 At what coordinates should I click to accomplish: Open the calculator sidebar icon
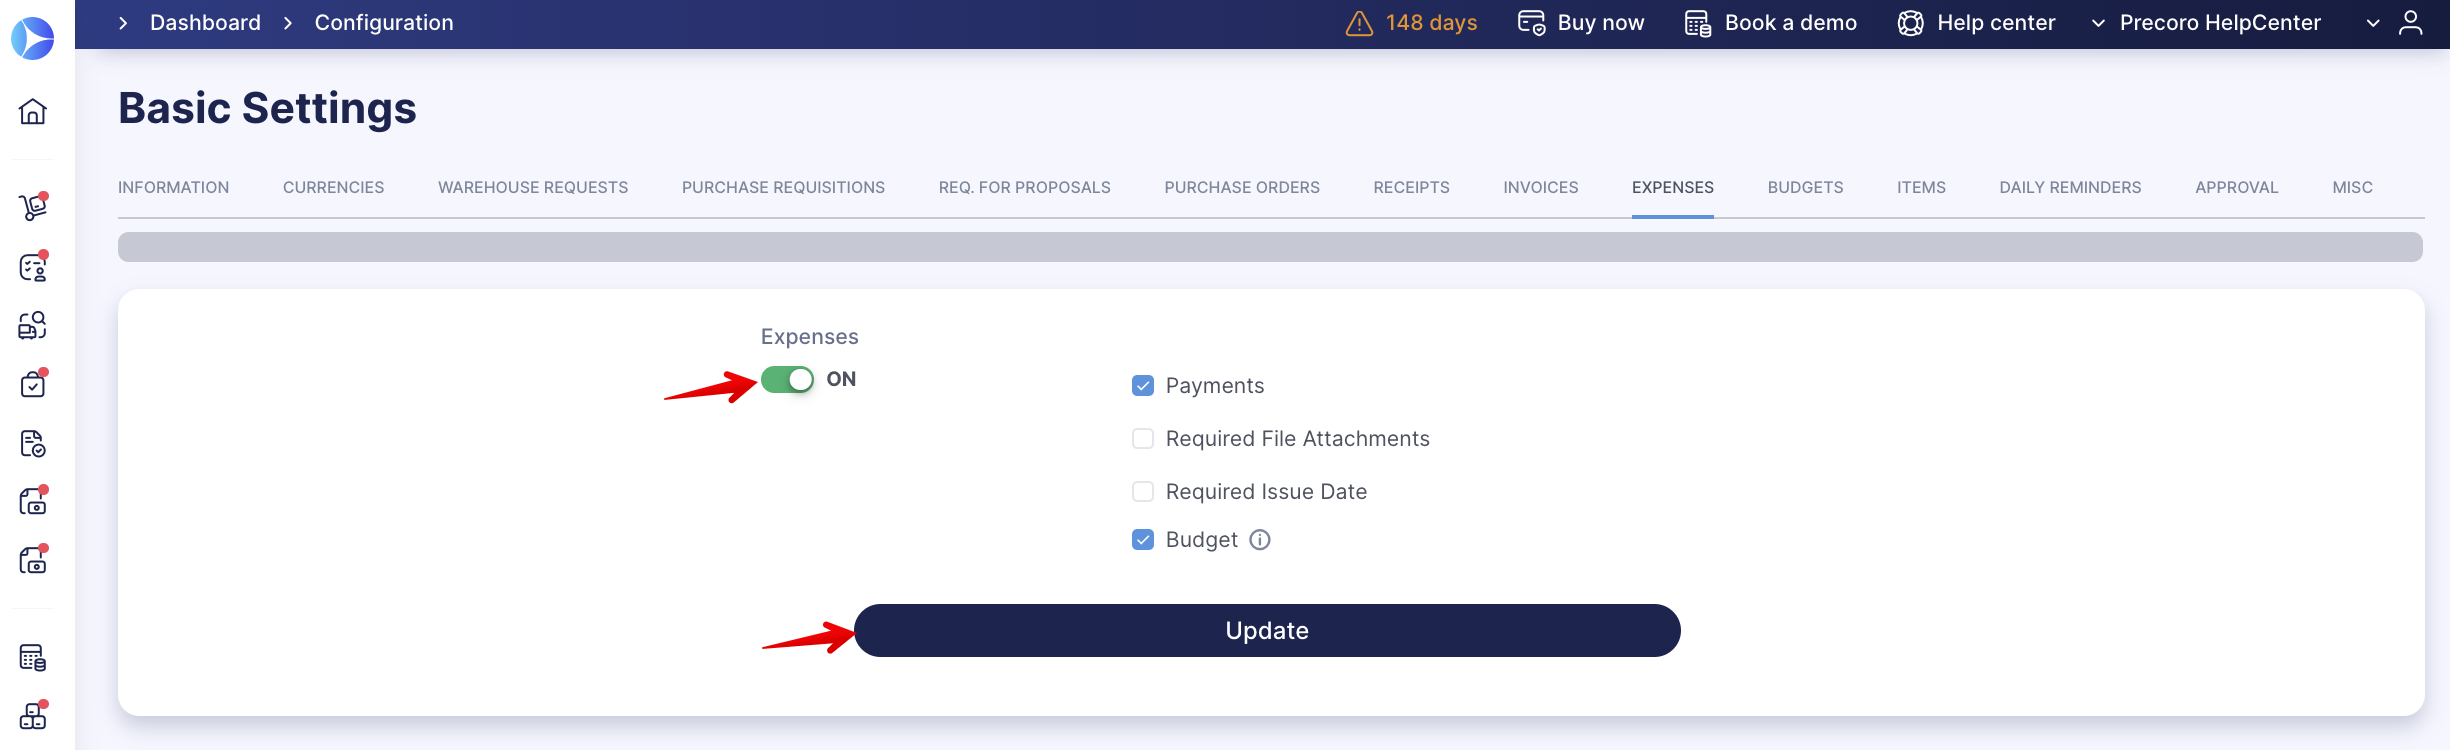(x=33, y=657)
